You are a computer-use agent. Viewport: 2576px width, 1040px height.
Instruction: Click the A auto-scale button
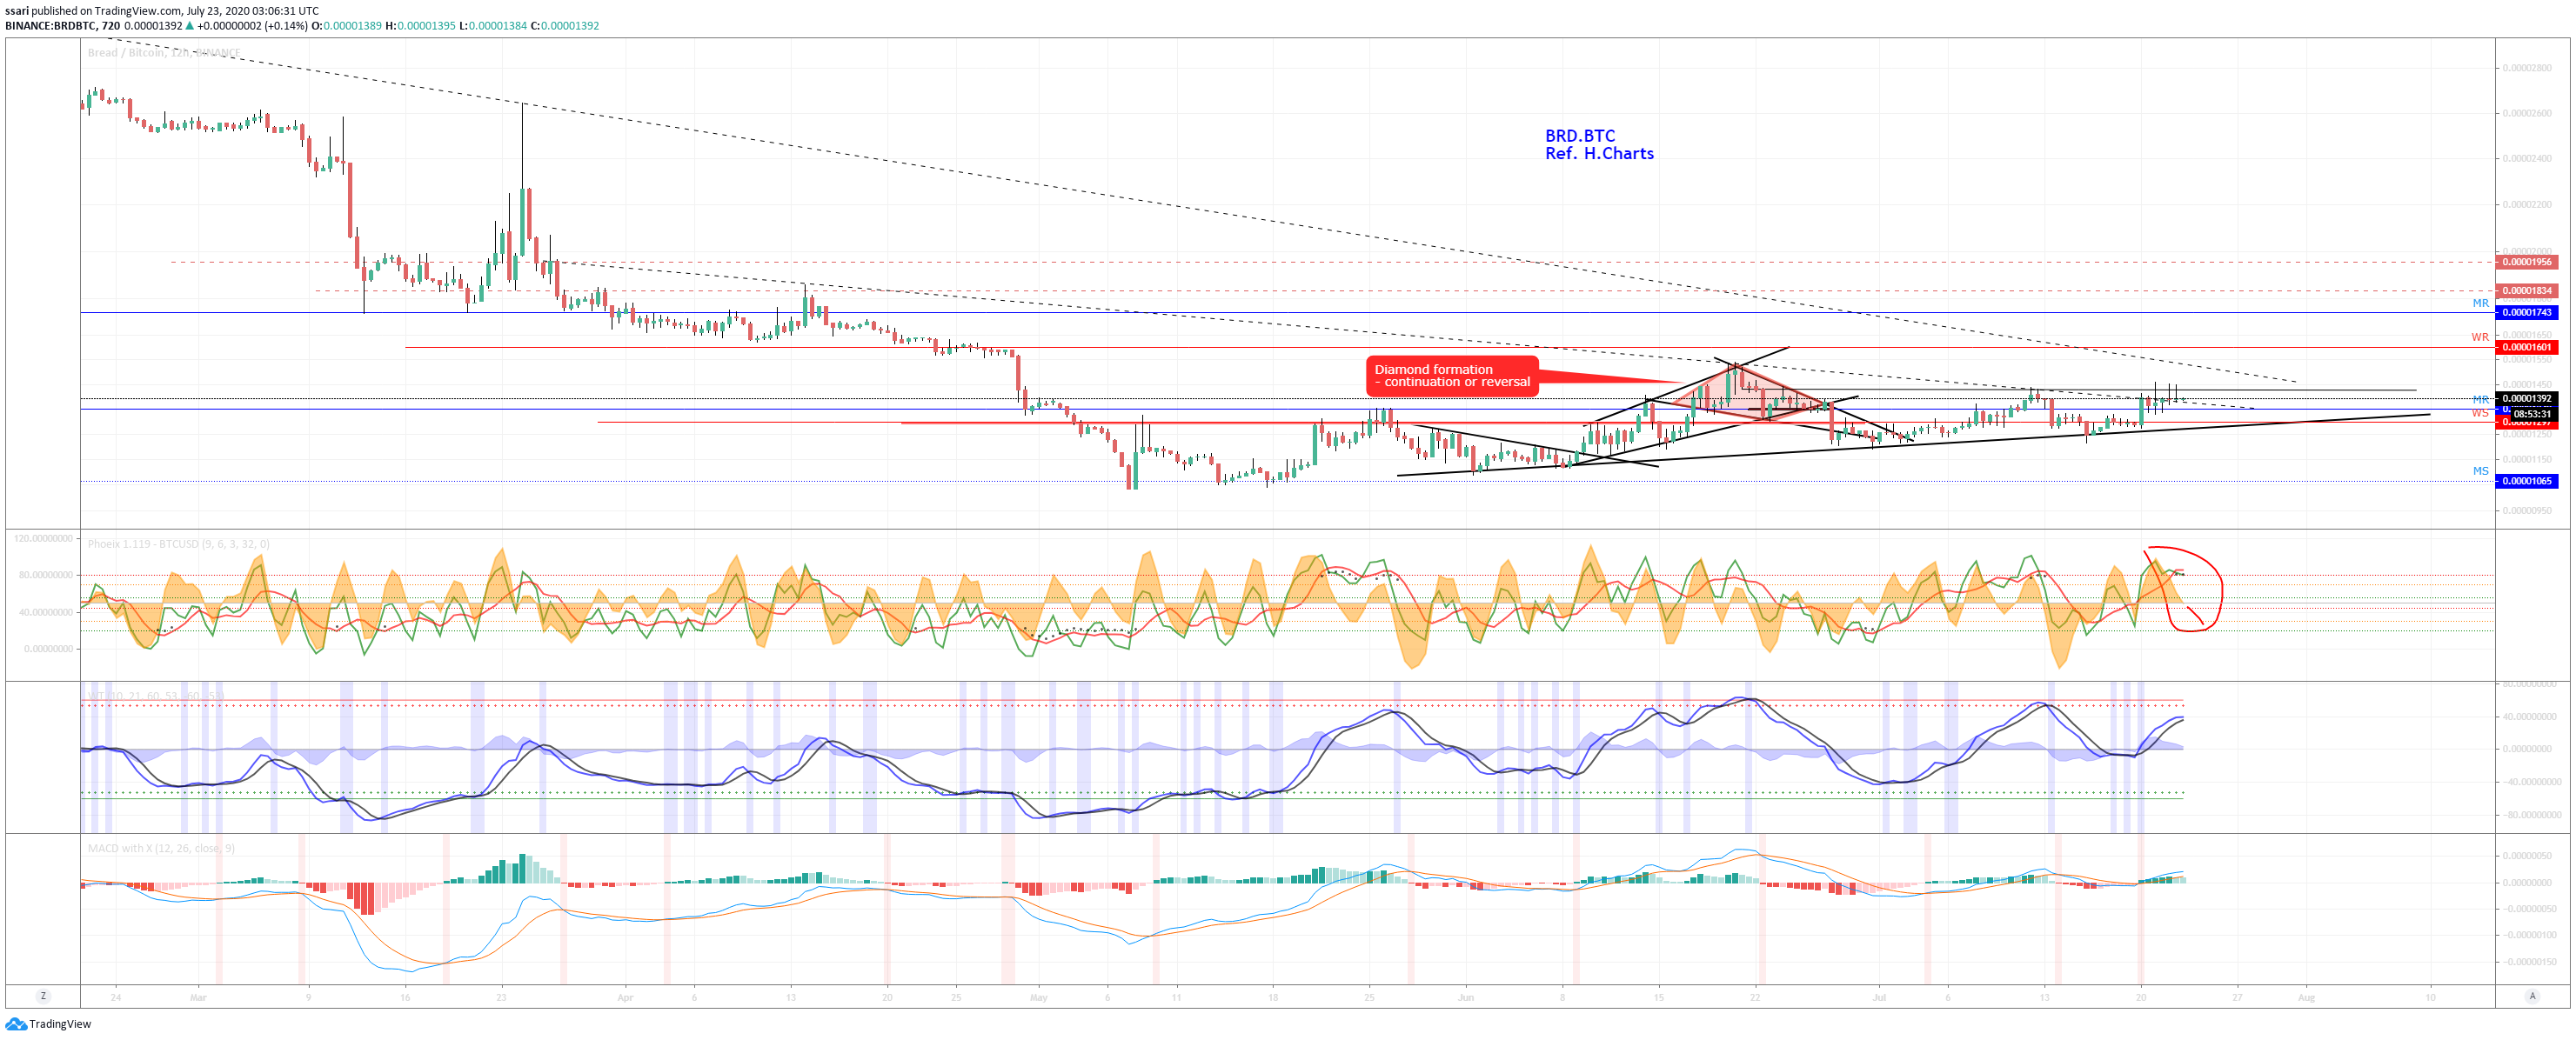click(x=2532, y=996)
